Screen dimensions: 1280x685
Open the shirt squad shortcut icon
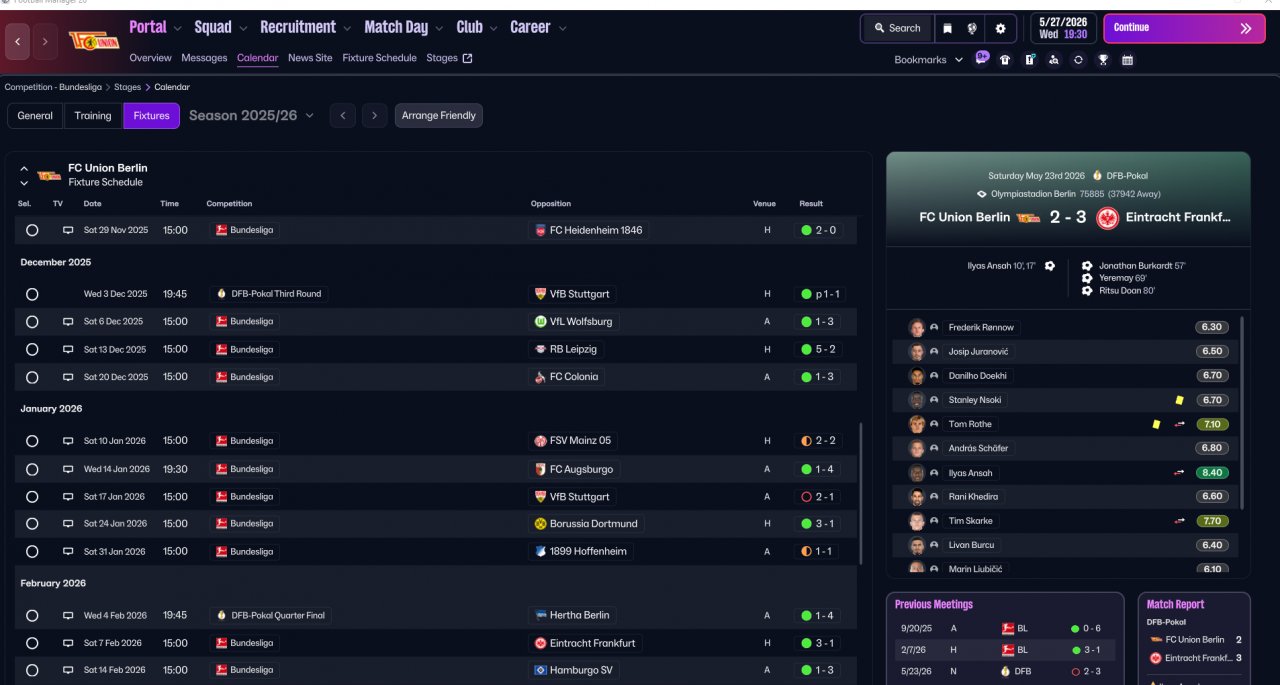pos(1005,60)
